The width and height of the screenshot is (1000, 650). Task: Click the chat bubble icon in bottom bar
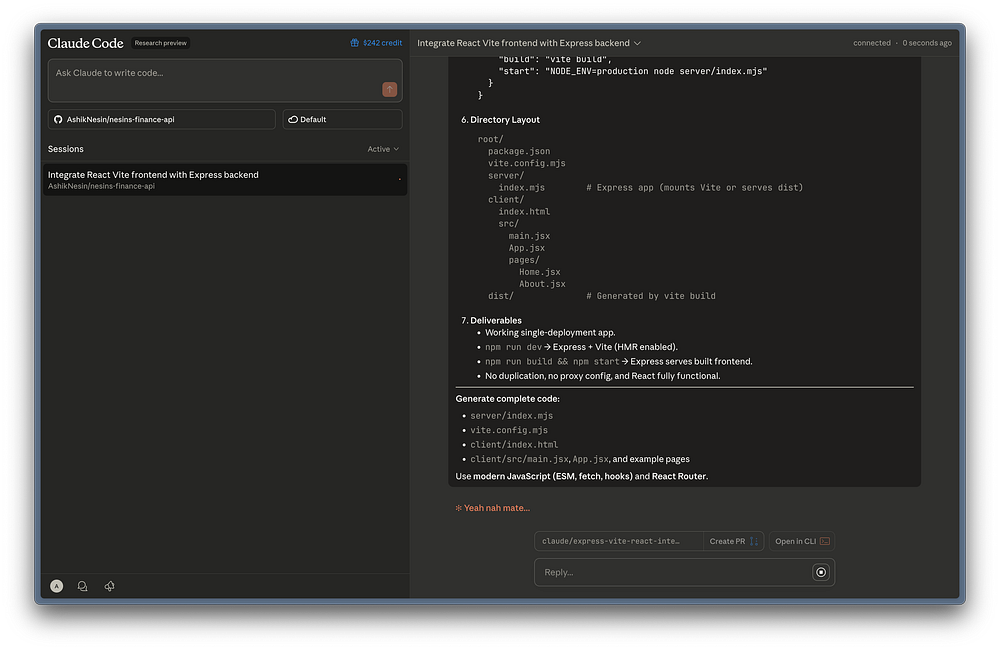82,586
